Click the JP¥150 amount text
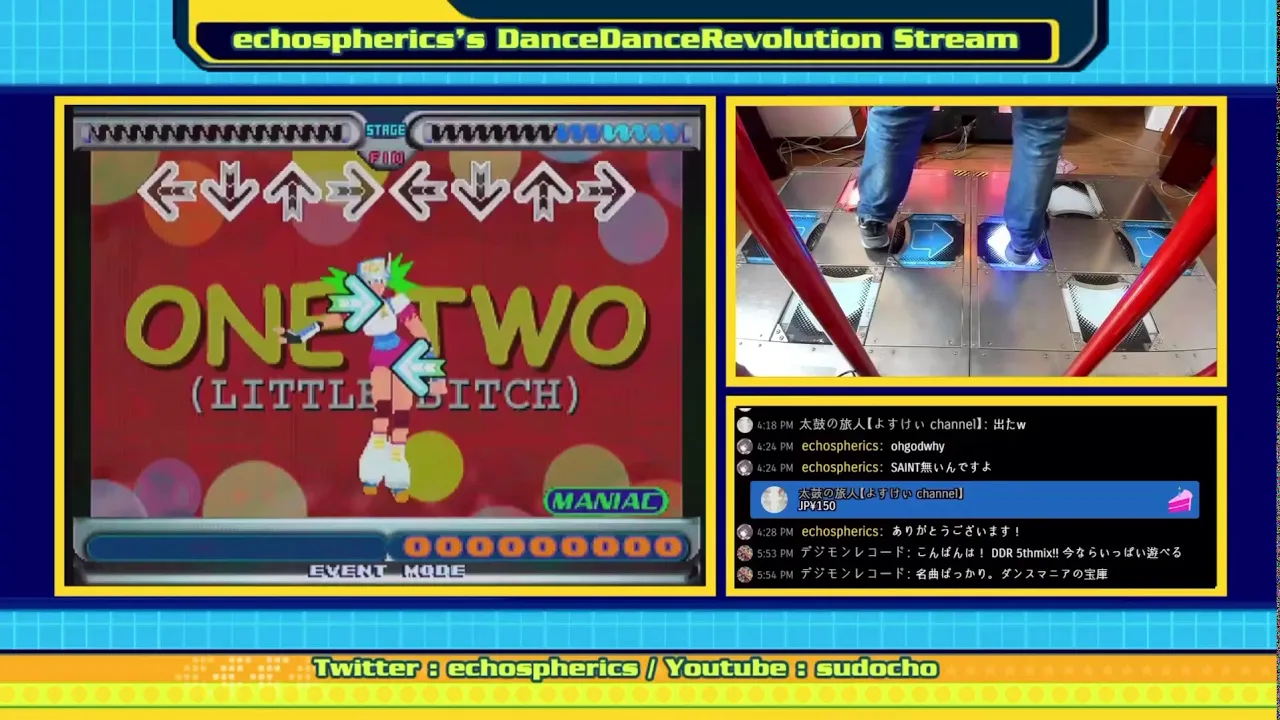Image resolution: width=1280 pixels, height=720 pixels. tap(817, 507)
